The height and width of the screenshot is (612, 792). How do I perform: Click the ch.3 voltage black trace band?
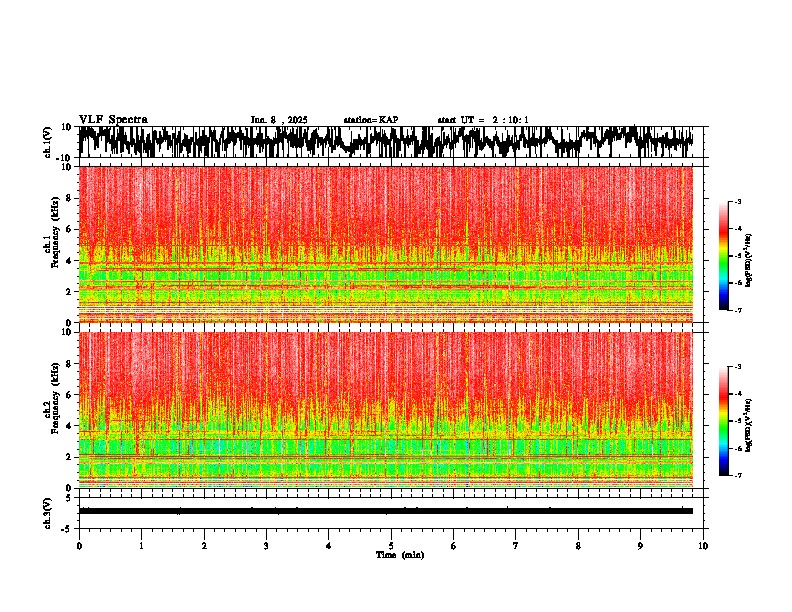[386, 511]
